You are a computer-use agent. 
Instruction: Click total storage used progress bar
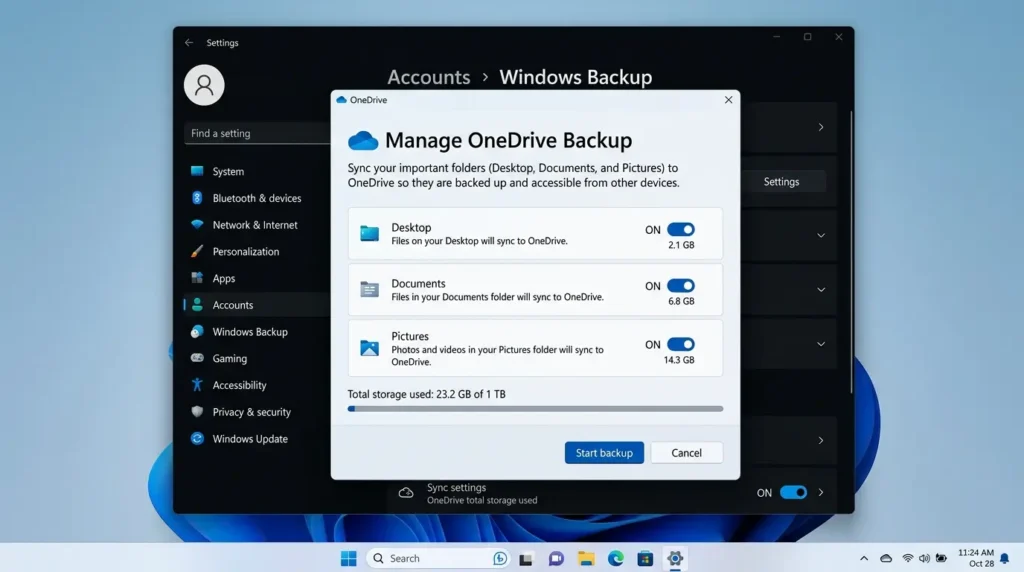pos(535,409)
